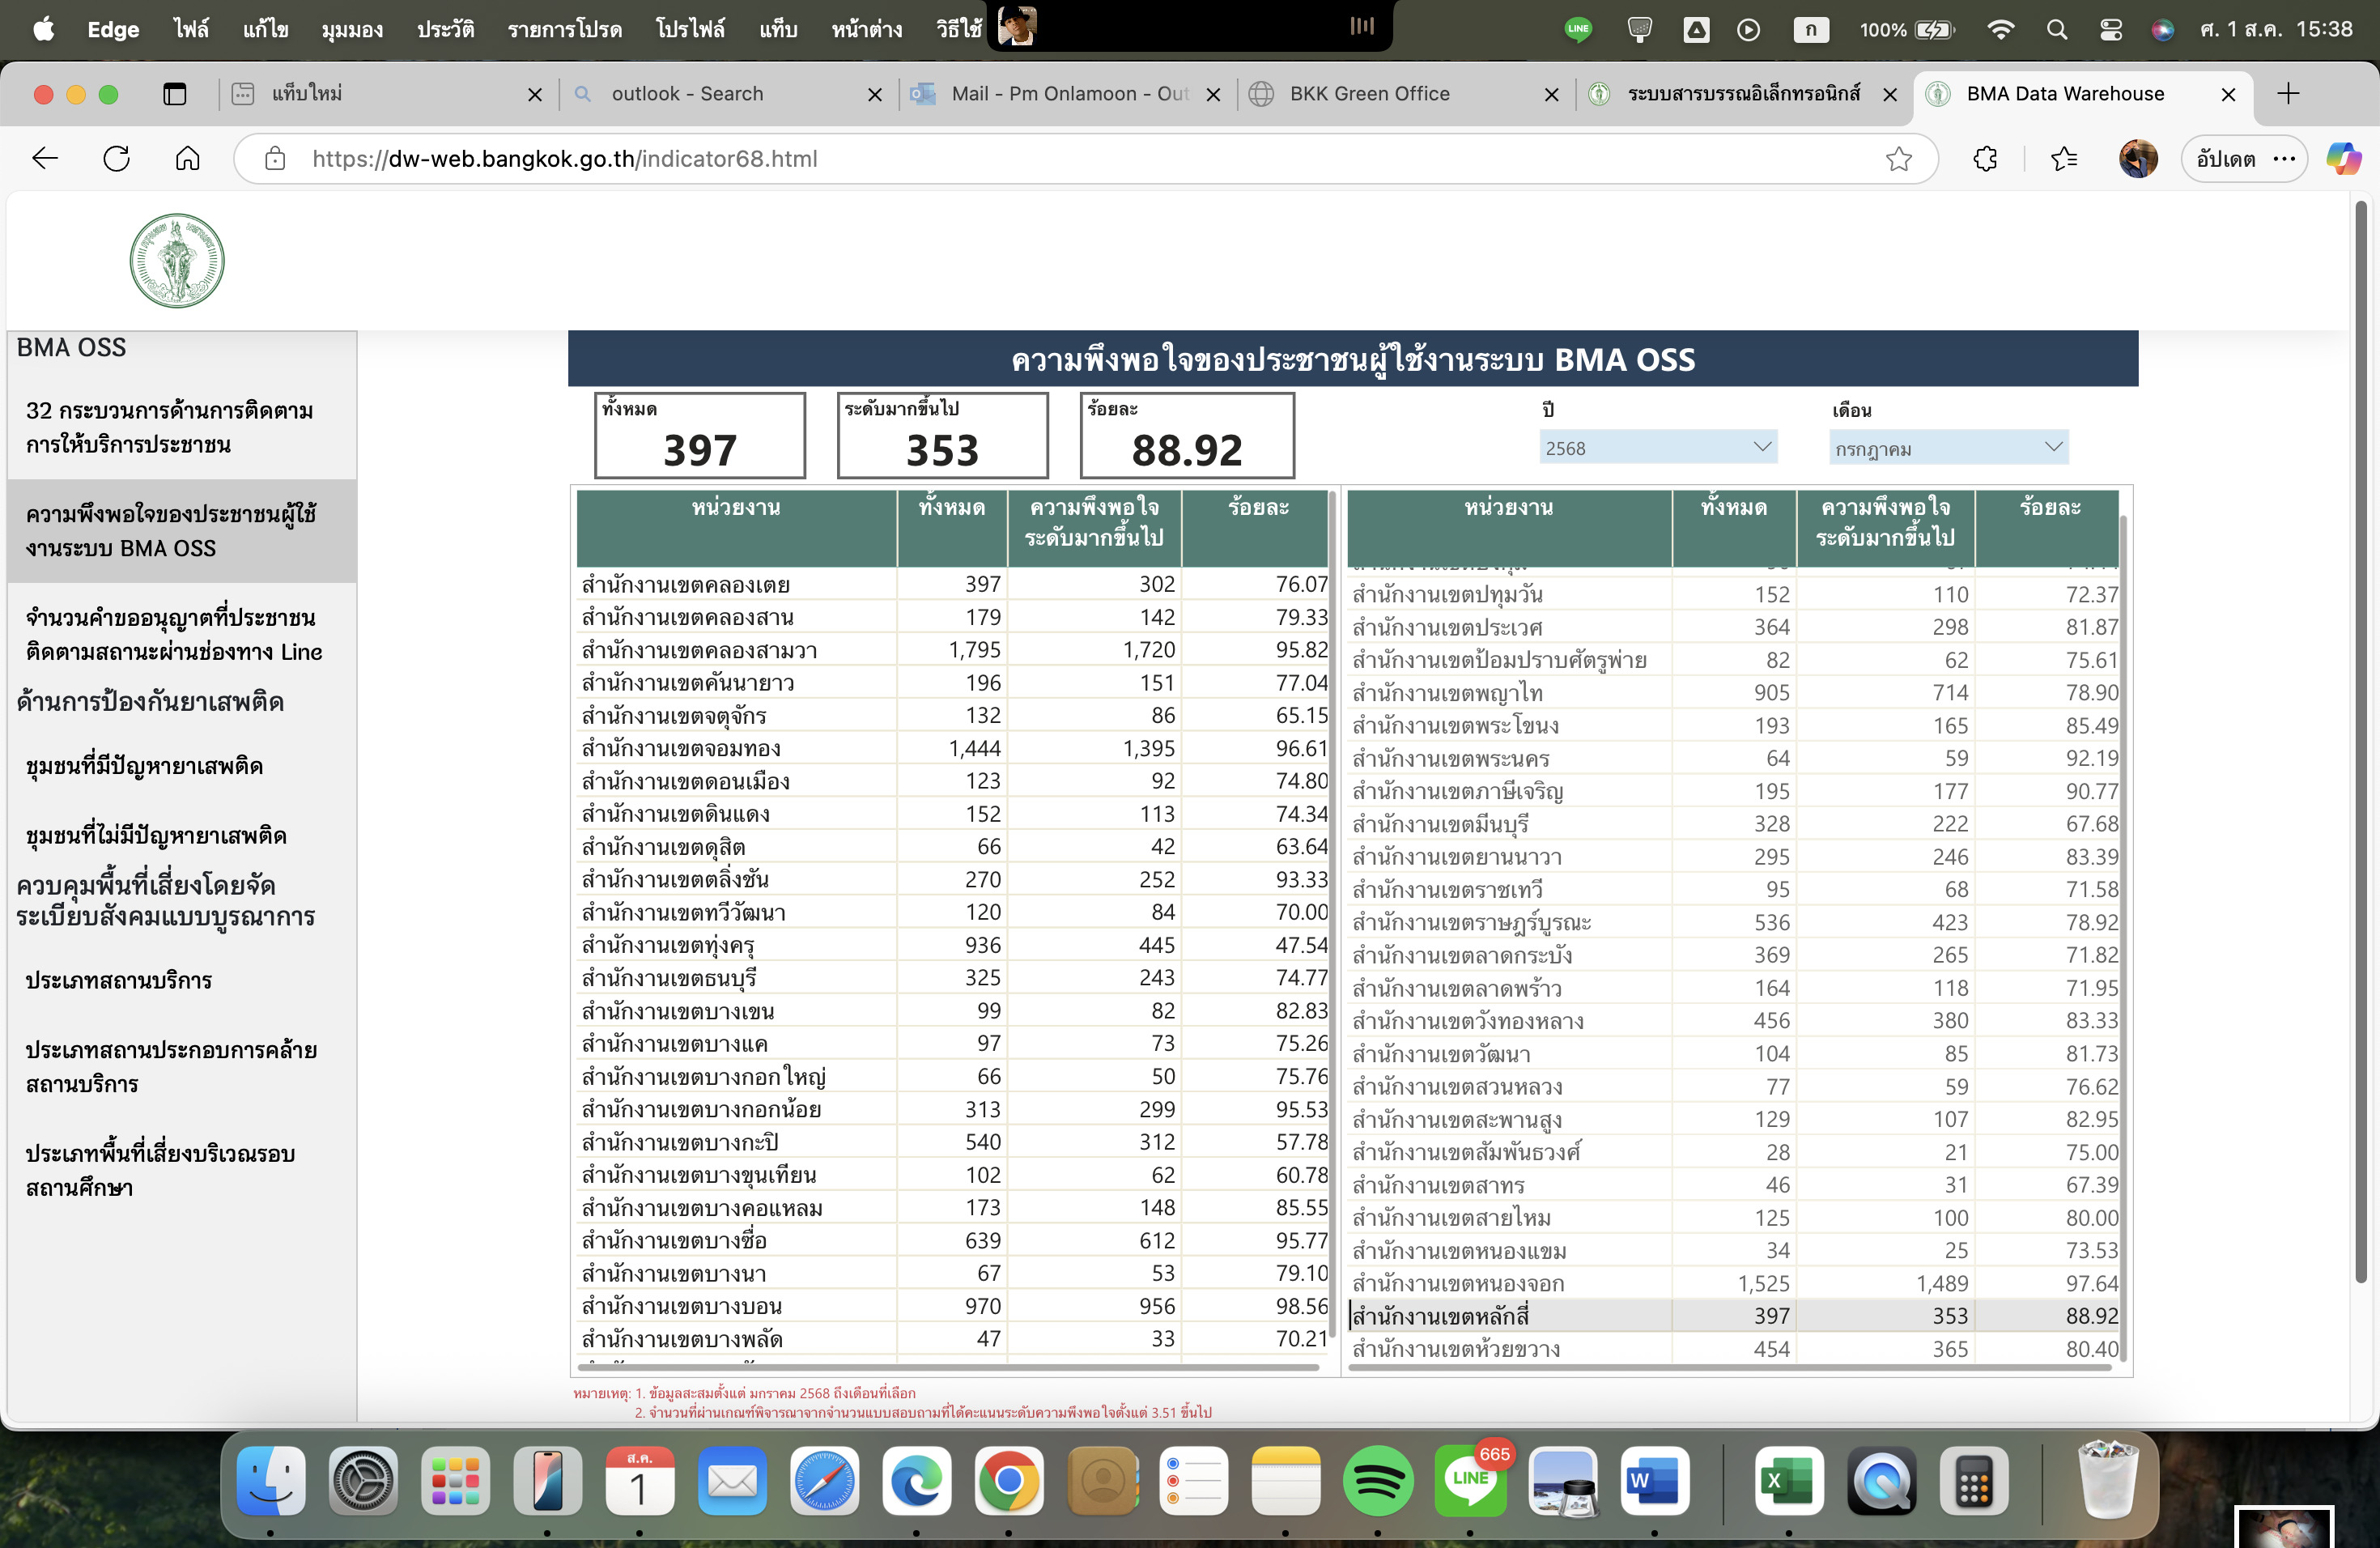Select the สำนักงานเขตหนองจอก row
The height and width of the screenshot is (1548, 2380).
point(1734,1283)
